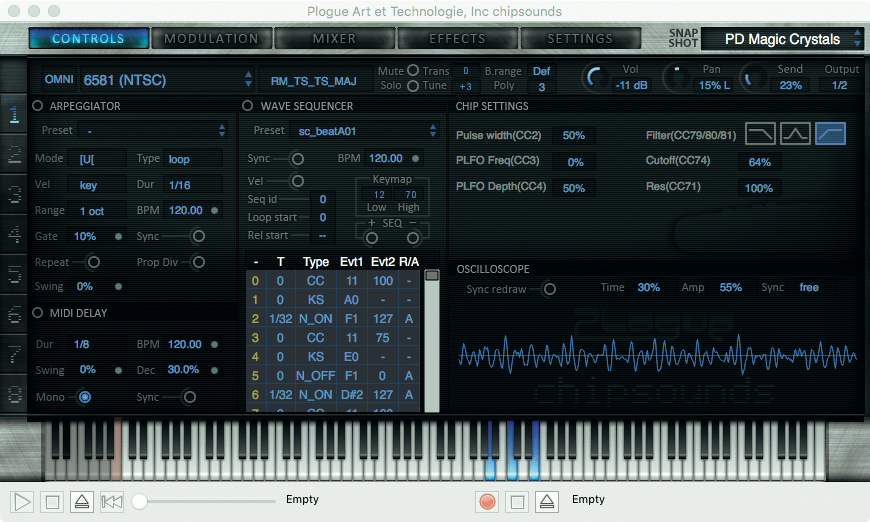
Task: Click the rewind-to-start icon
Action: coord(112,500)
